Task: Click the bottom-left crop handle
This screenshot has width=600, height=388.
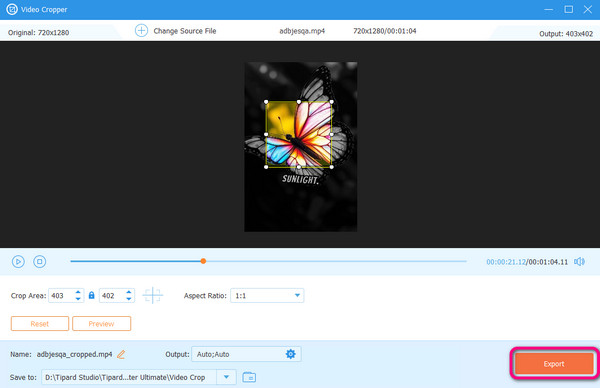Action: 266,167
